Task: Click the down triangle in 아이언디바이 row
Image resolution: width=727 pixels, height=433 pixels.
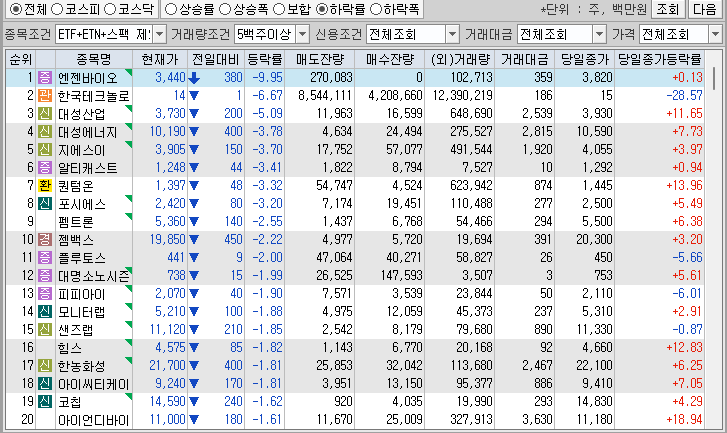Action: click(194, 420)
